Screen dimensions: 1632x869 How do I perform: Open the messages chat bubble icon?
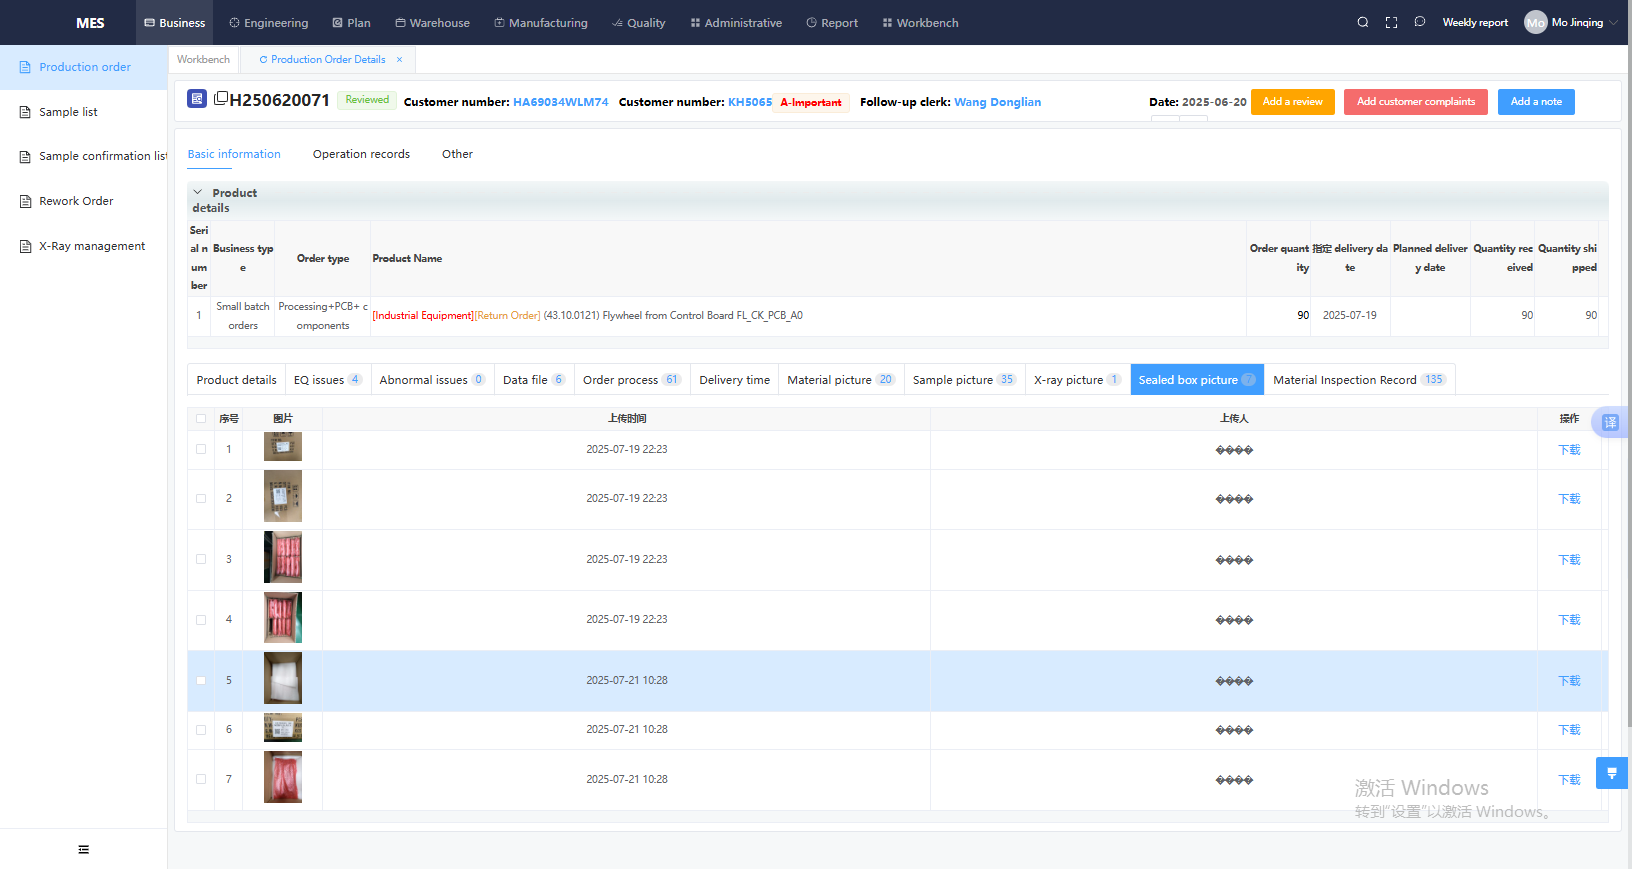click(1419, 22)
